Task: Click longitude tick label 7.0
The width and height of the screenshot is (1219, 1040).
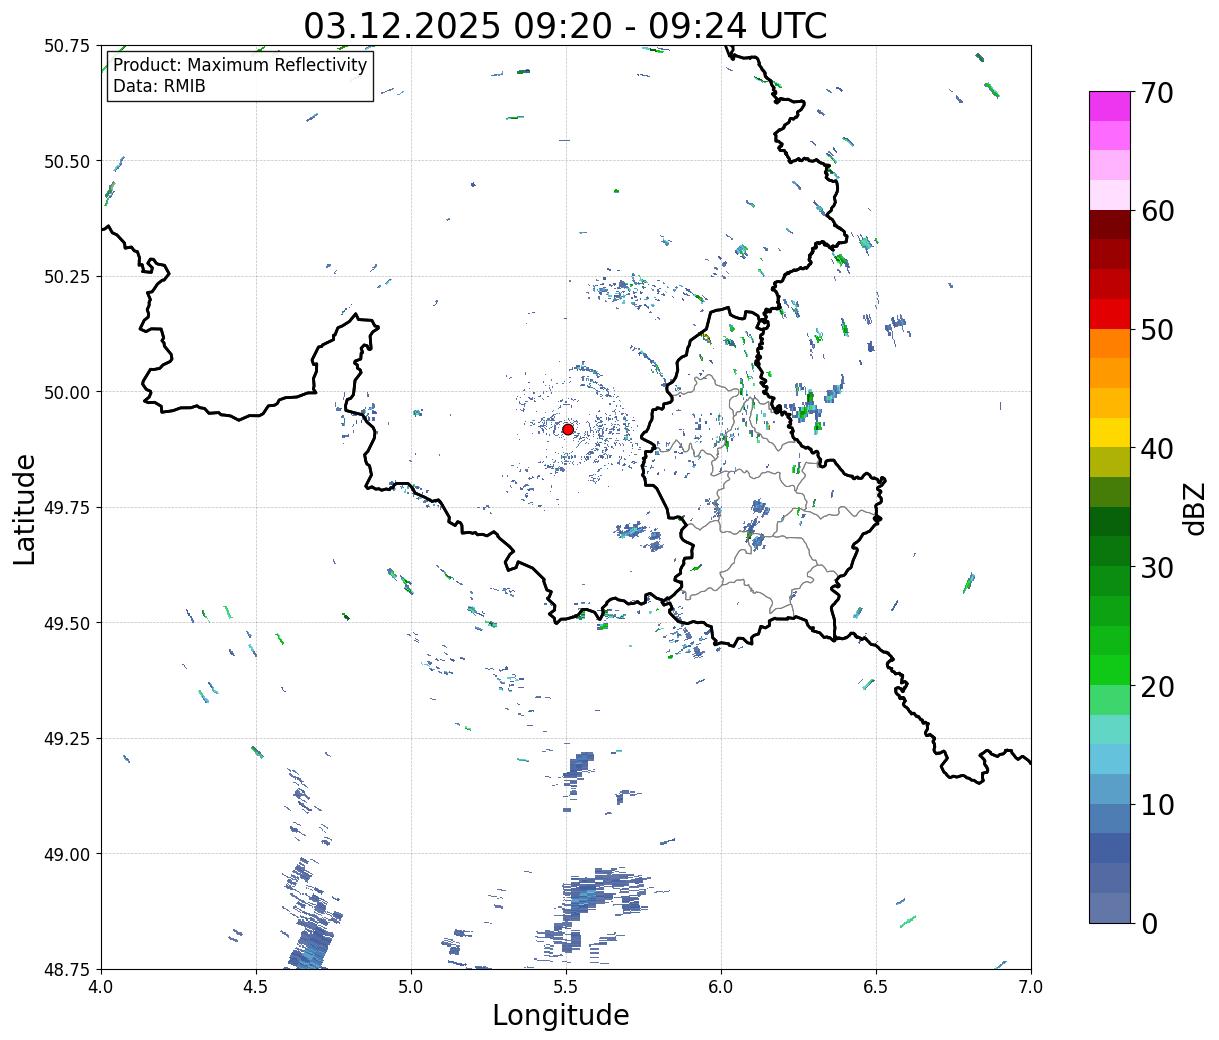Action: 1031,987
